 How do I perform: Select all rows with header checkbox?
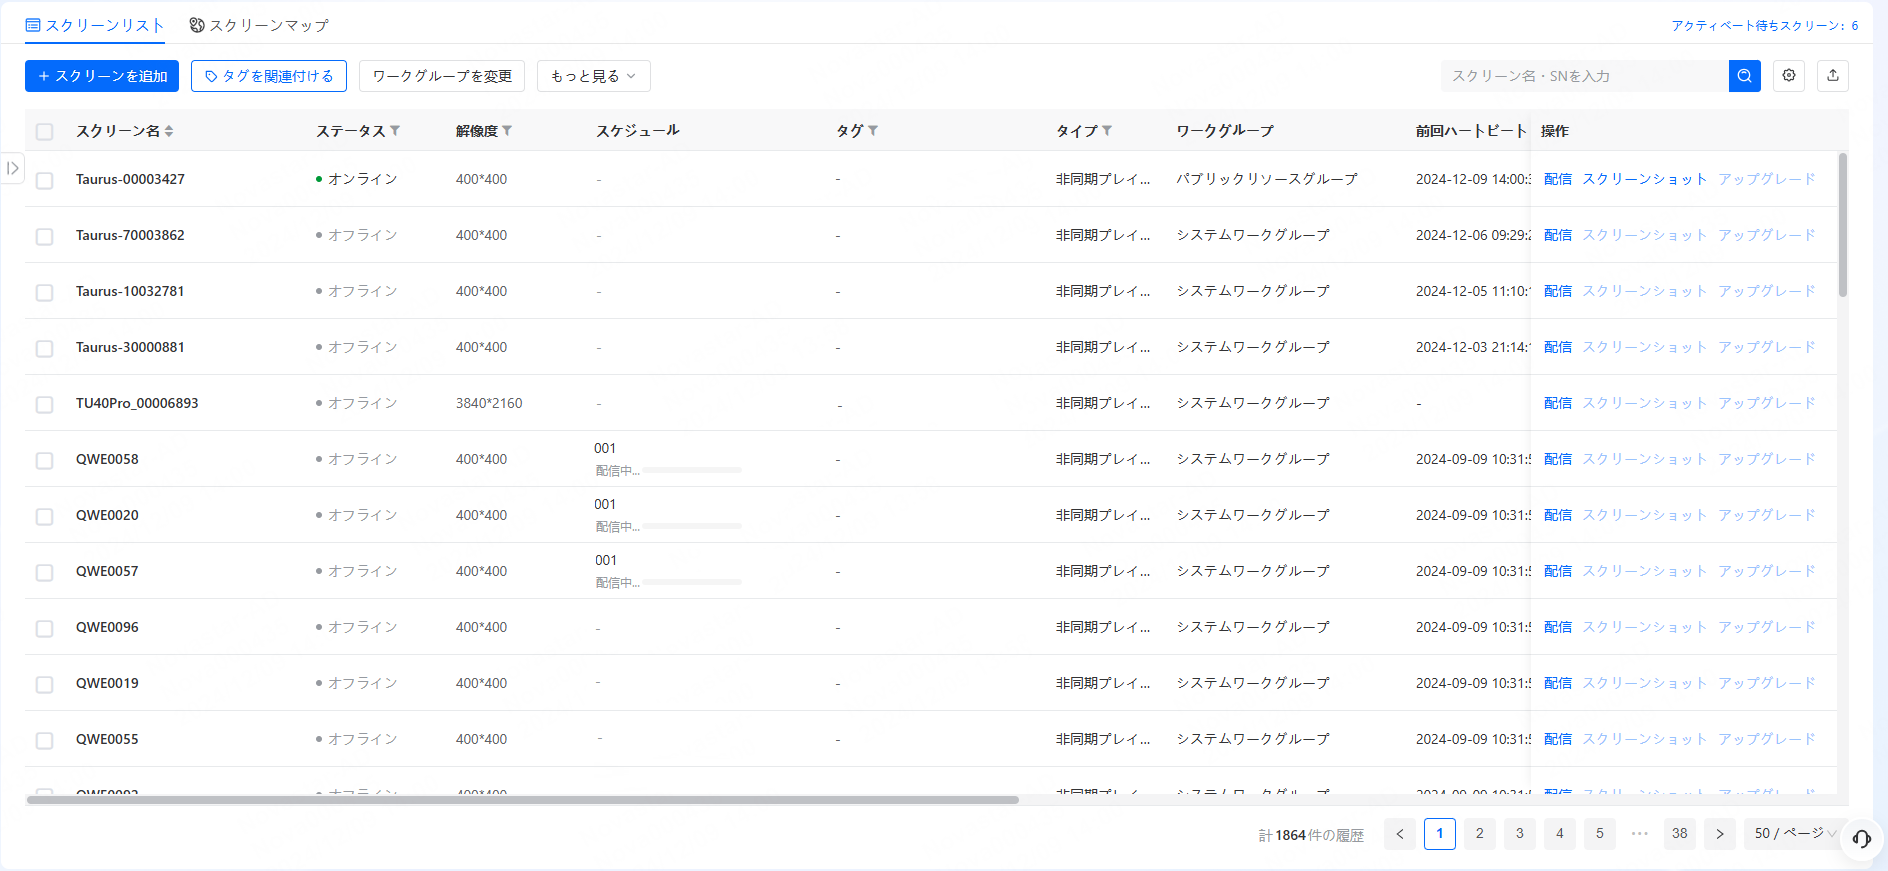coord(44,132)
